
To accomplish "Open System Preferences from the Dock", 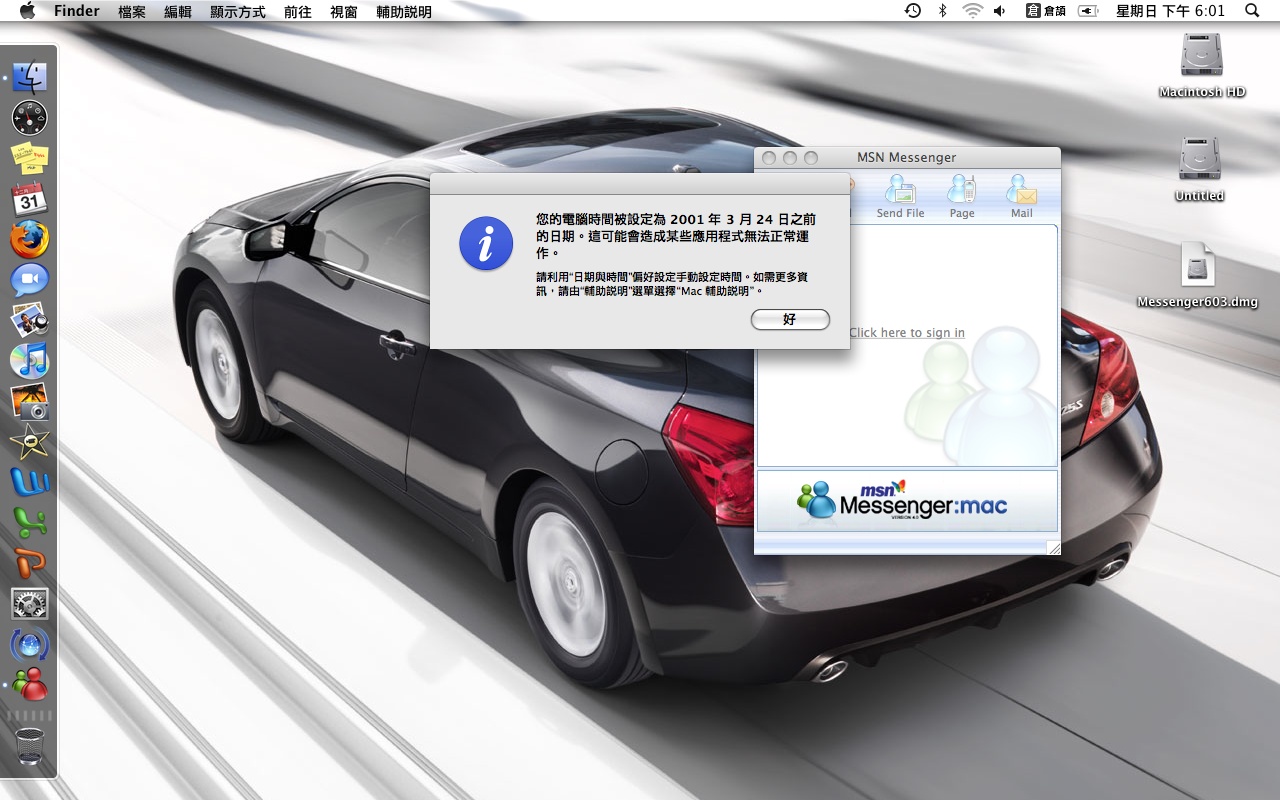I will pyautogui.click(x=30, y=603).
